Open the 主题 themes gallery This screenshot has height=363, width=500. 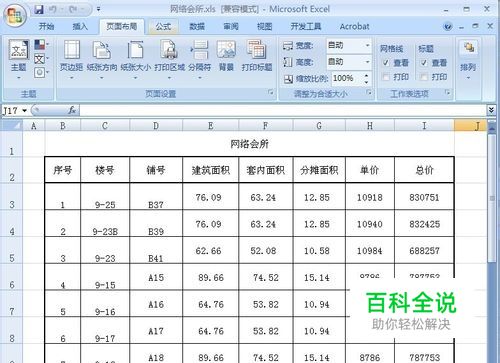[19, 59]
